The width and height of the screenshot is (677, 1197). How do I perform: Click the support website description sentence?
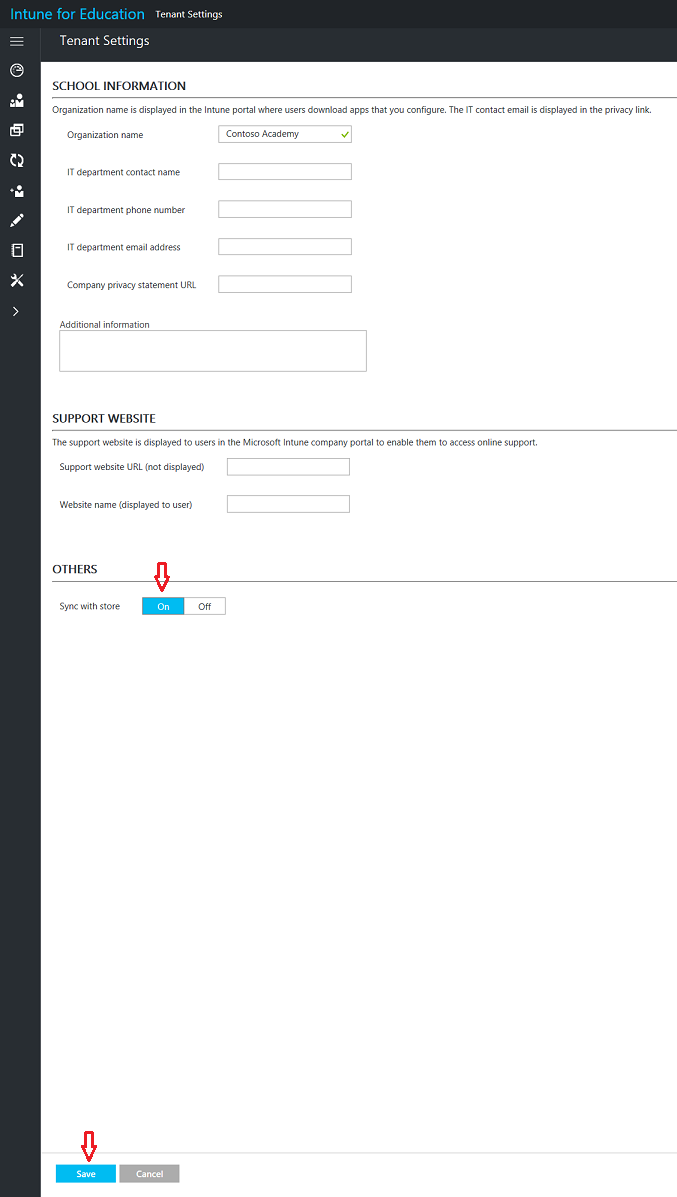[295, 442]
